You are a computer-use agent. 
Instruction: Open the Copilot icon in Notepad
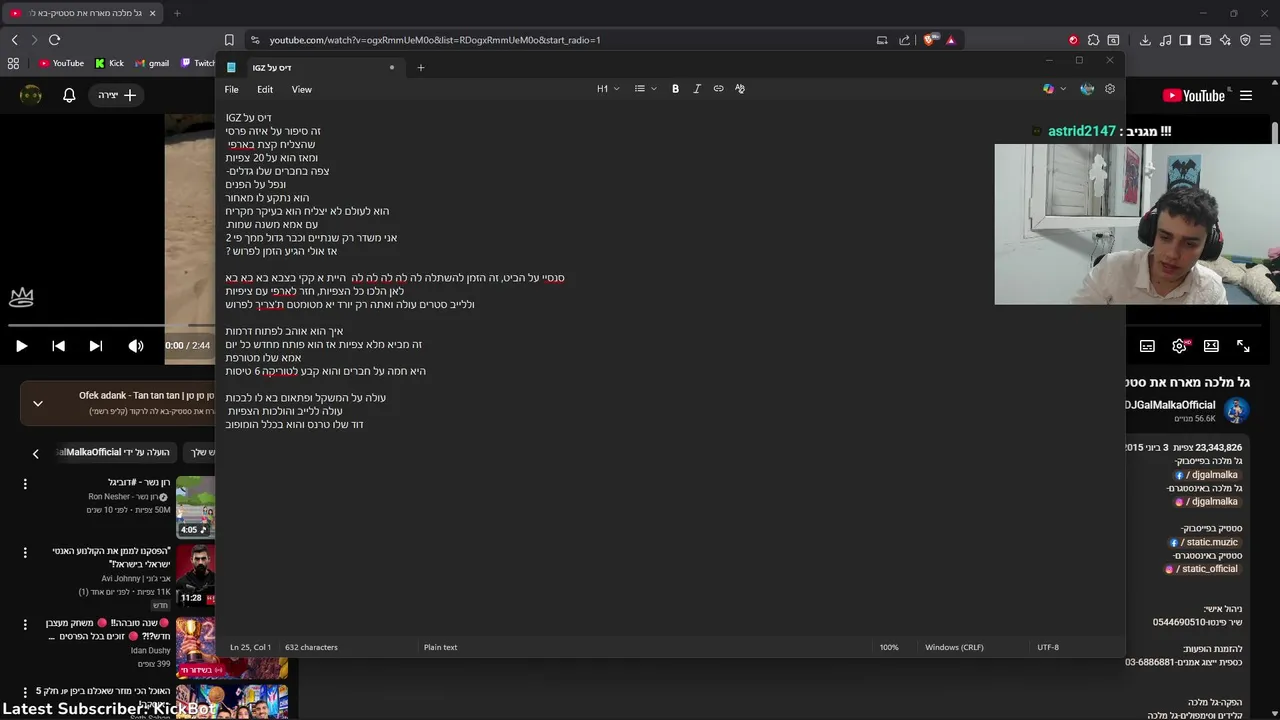[1048, 89]
